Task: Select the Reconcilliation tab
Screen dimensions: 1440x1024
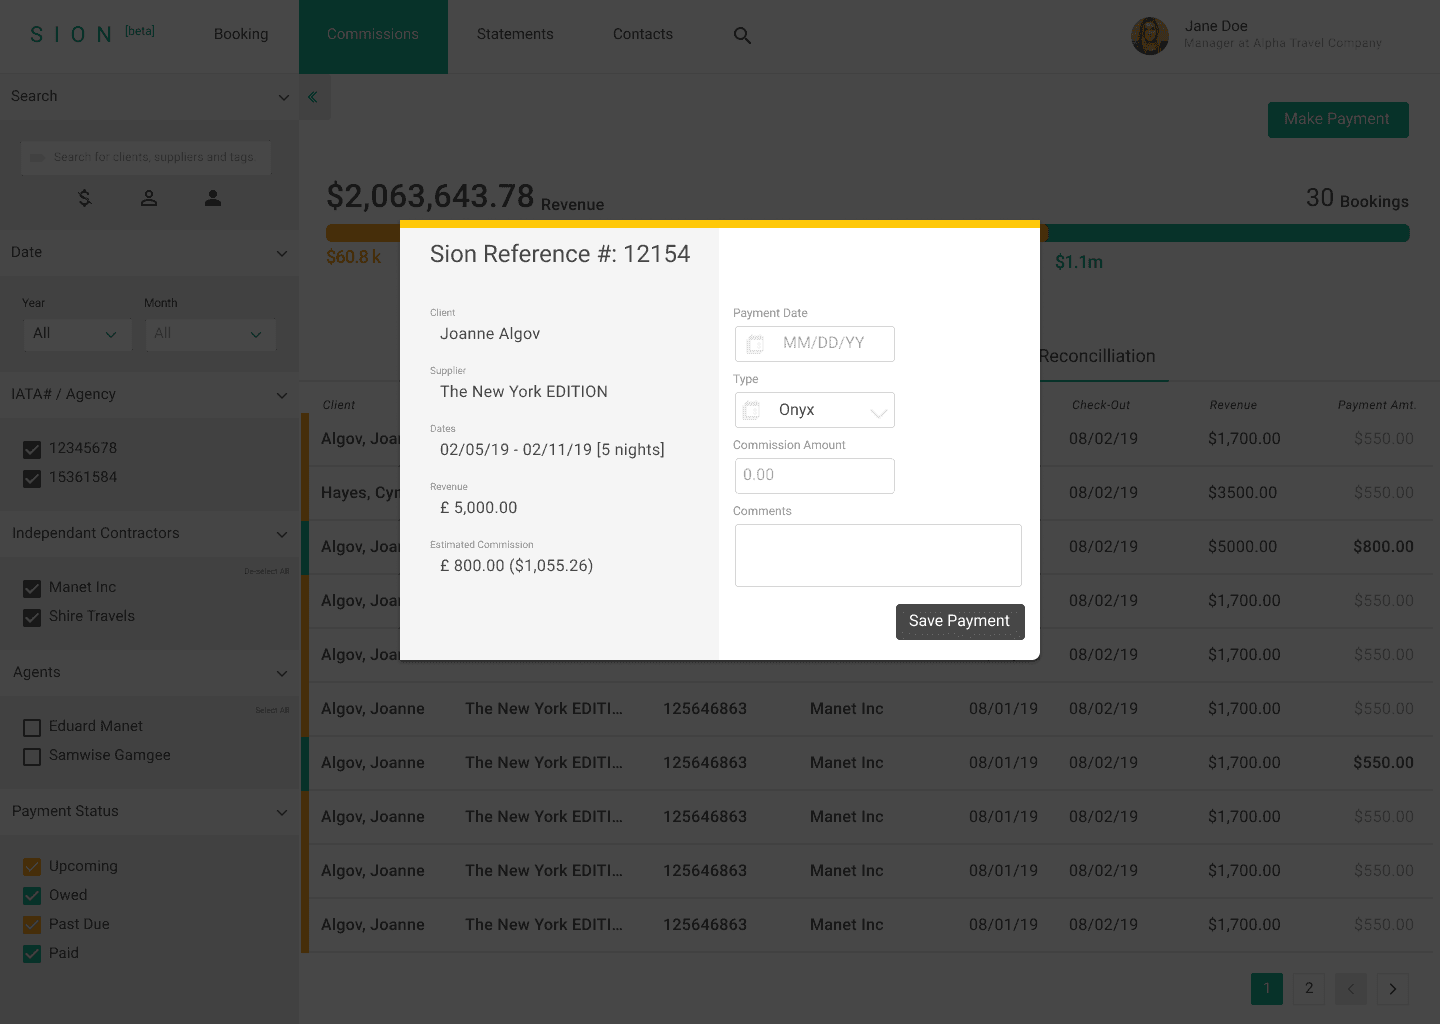Action: click(x=1097, y=356)
